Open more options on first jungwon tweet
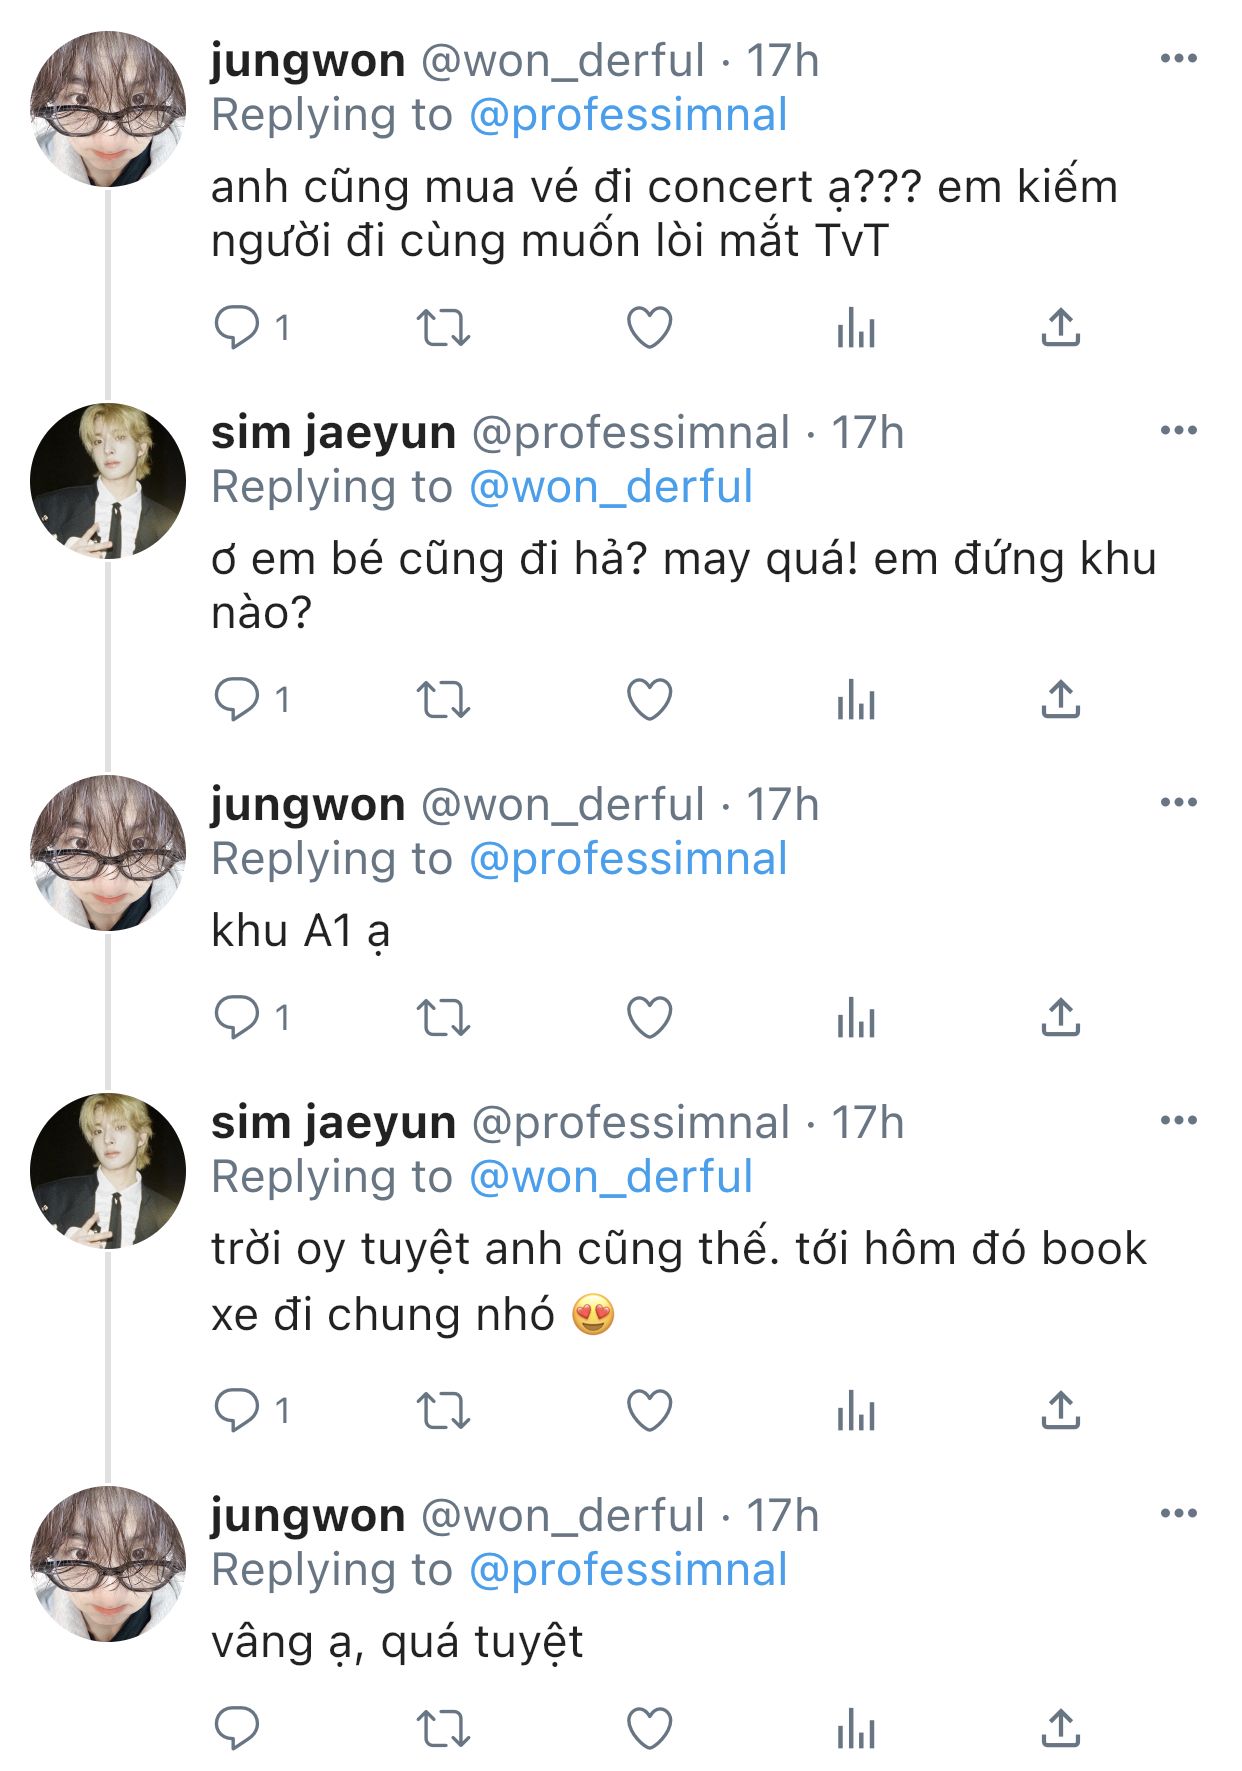Screen dimensions: 1242x1771 [1179, 59]
